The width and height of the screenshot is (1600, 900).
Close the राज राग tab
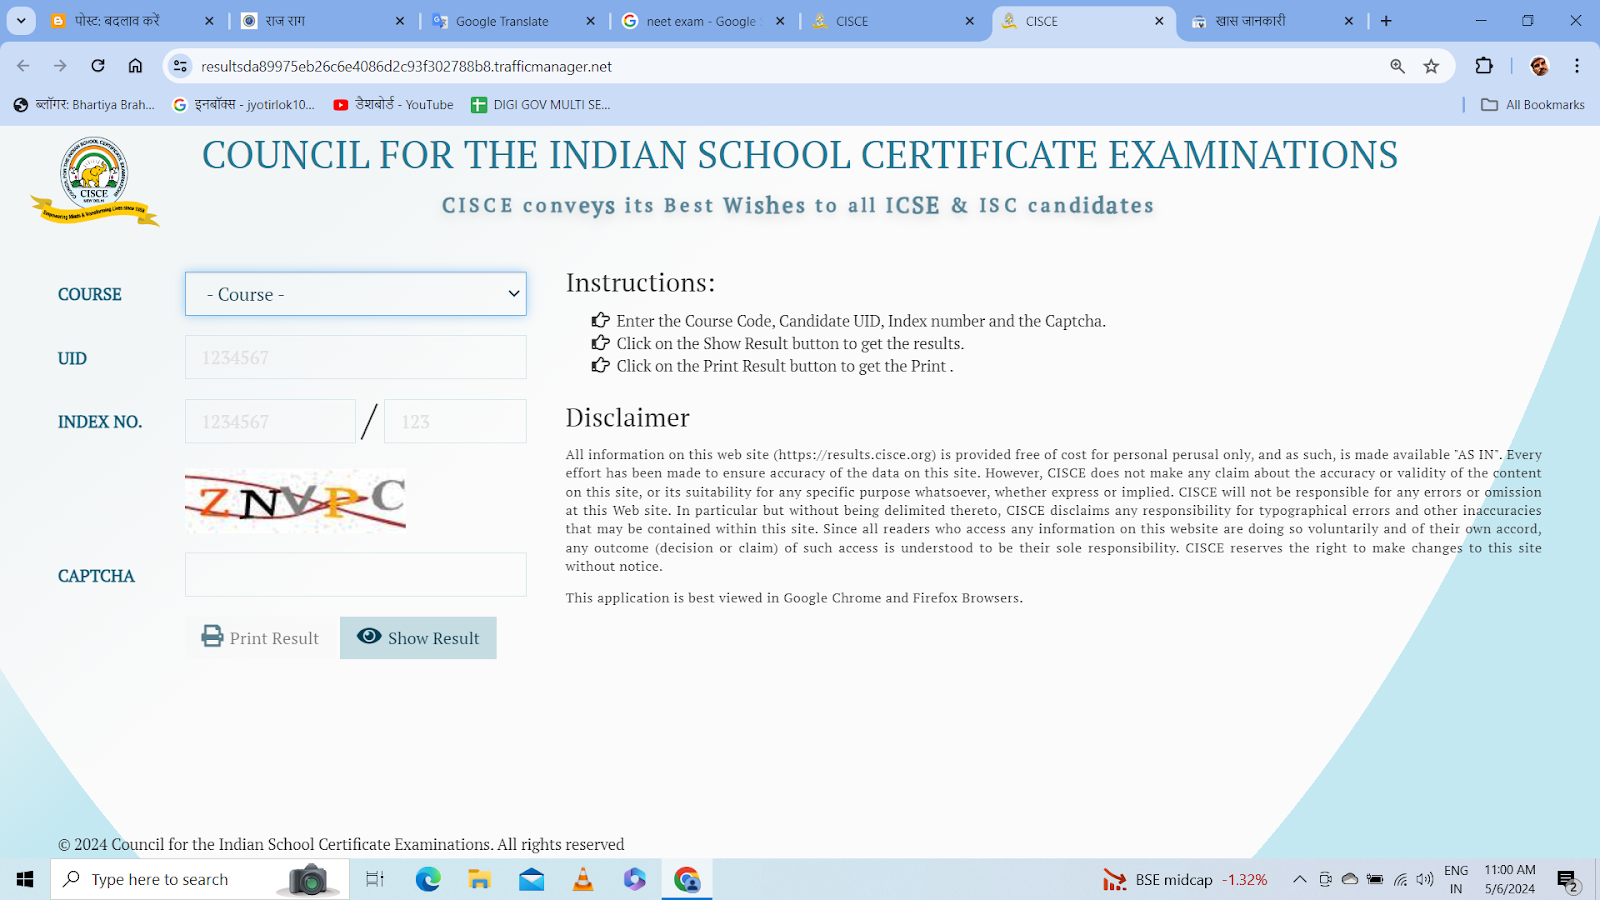point(400,21)
